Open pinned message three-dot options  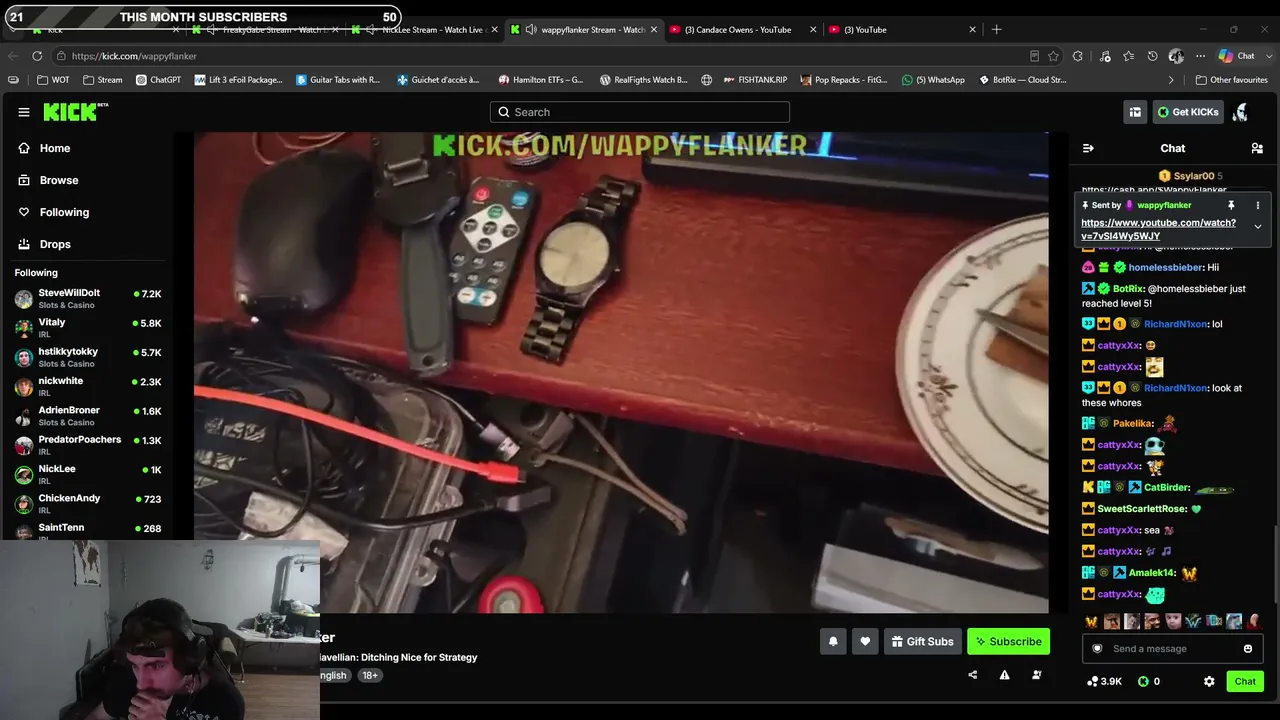click(x=1258, y=205)
